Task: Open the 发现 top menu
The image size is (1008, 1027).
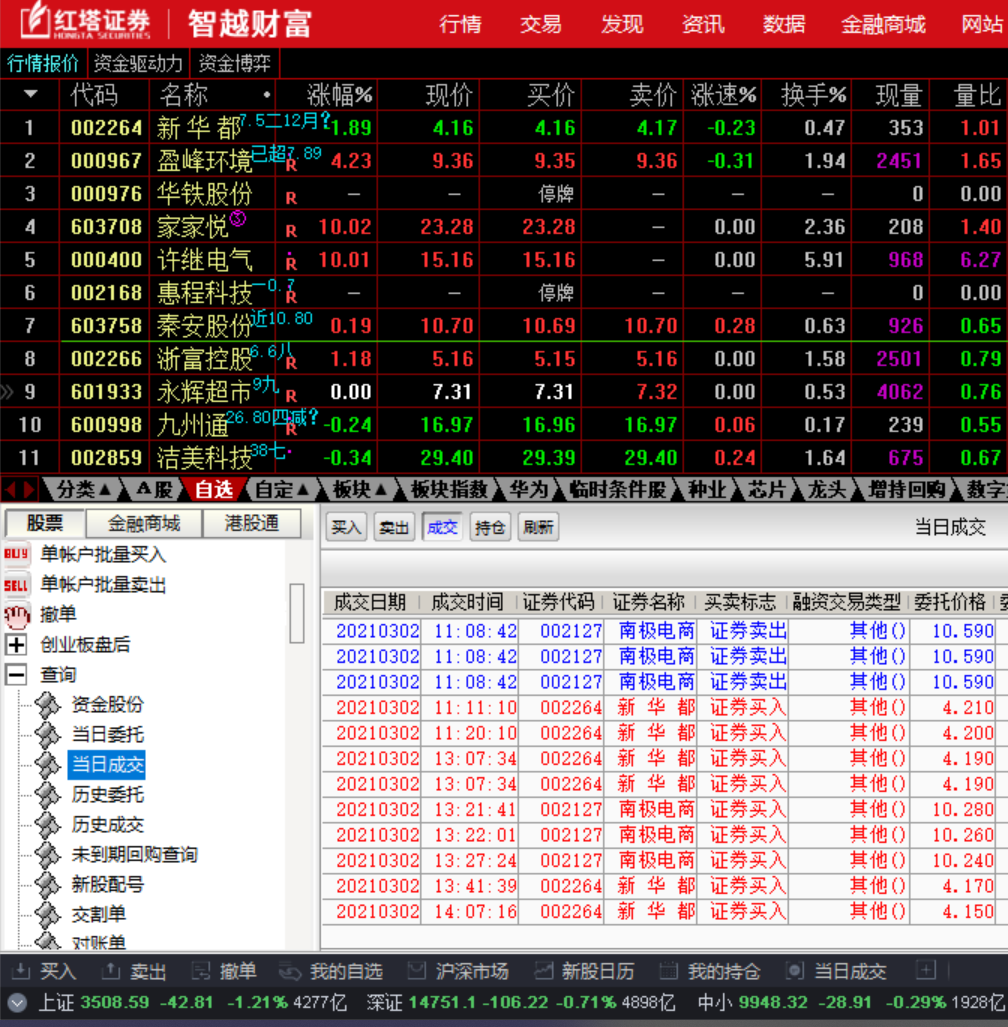Action: click(x=622, y=24)
